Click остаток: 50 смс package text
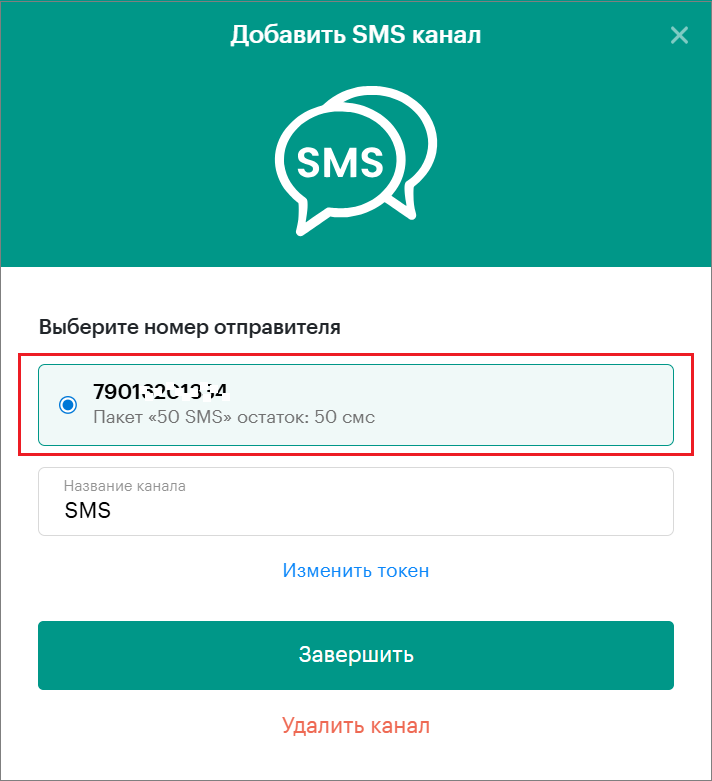The height and width of the screenshot is (781, 712). click(306, 417)
